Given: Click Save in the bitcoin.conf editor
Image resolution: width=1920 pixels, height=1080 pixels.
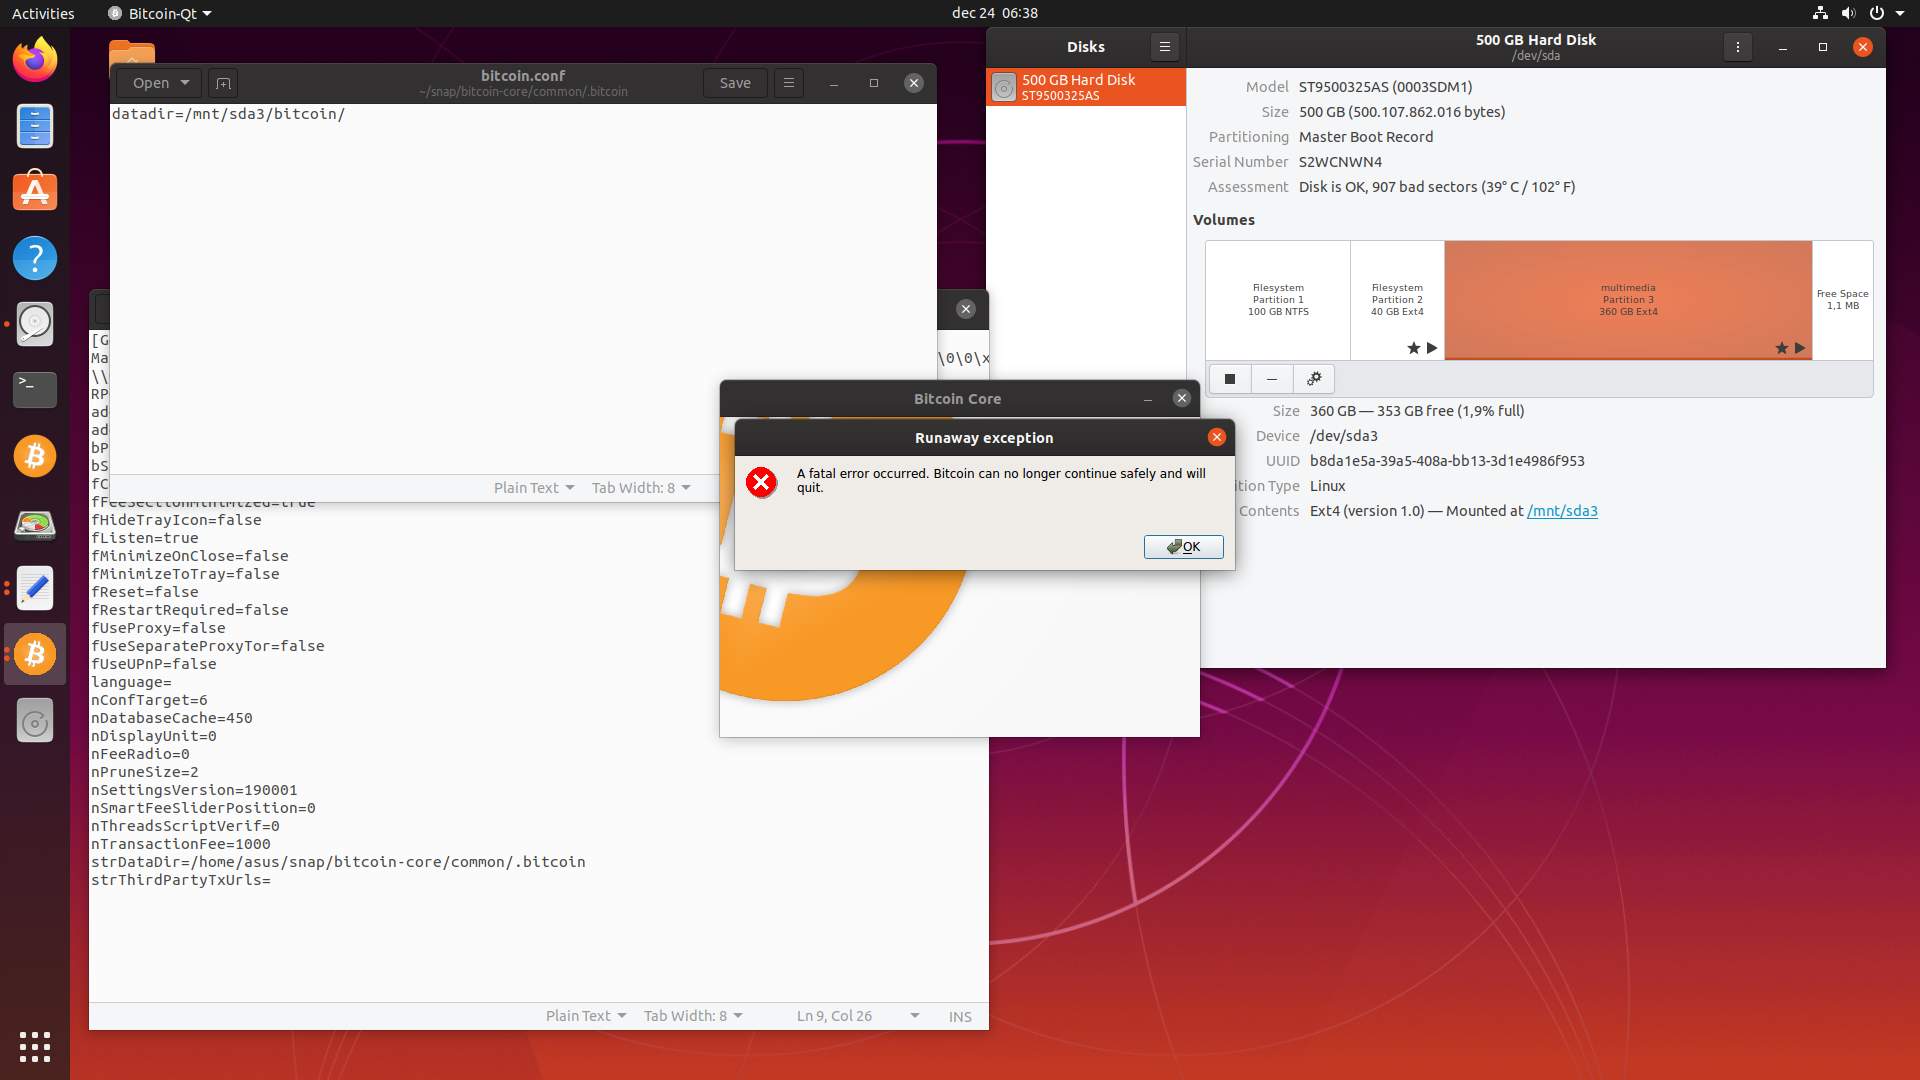Looking at the screenshot, I should [x=735, y=83].
